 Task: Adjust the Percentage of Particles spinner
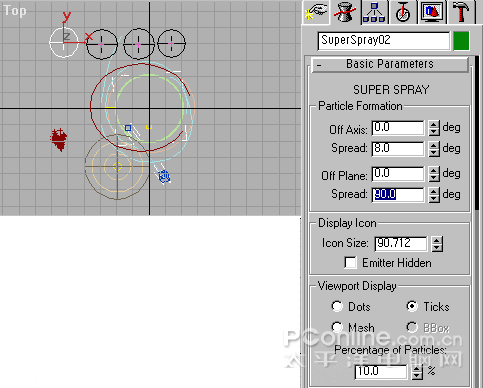(417, 372)
